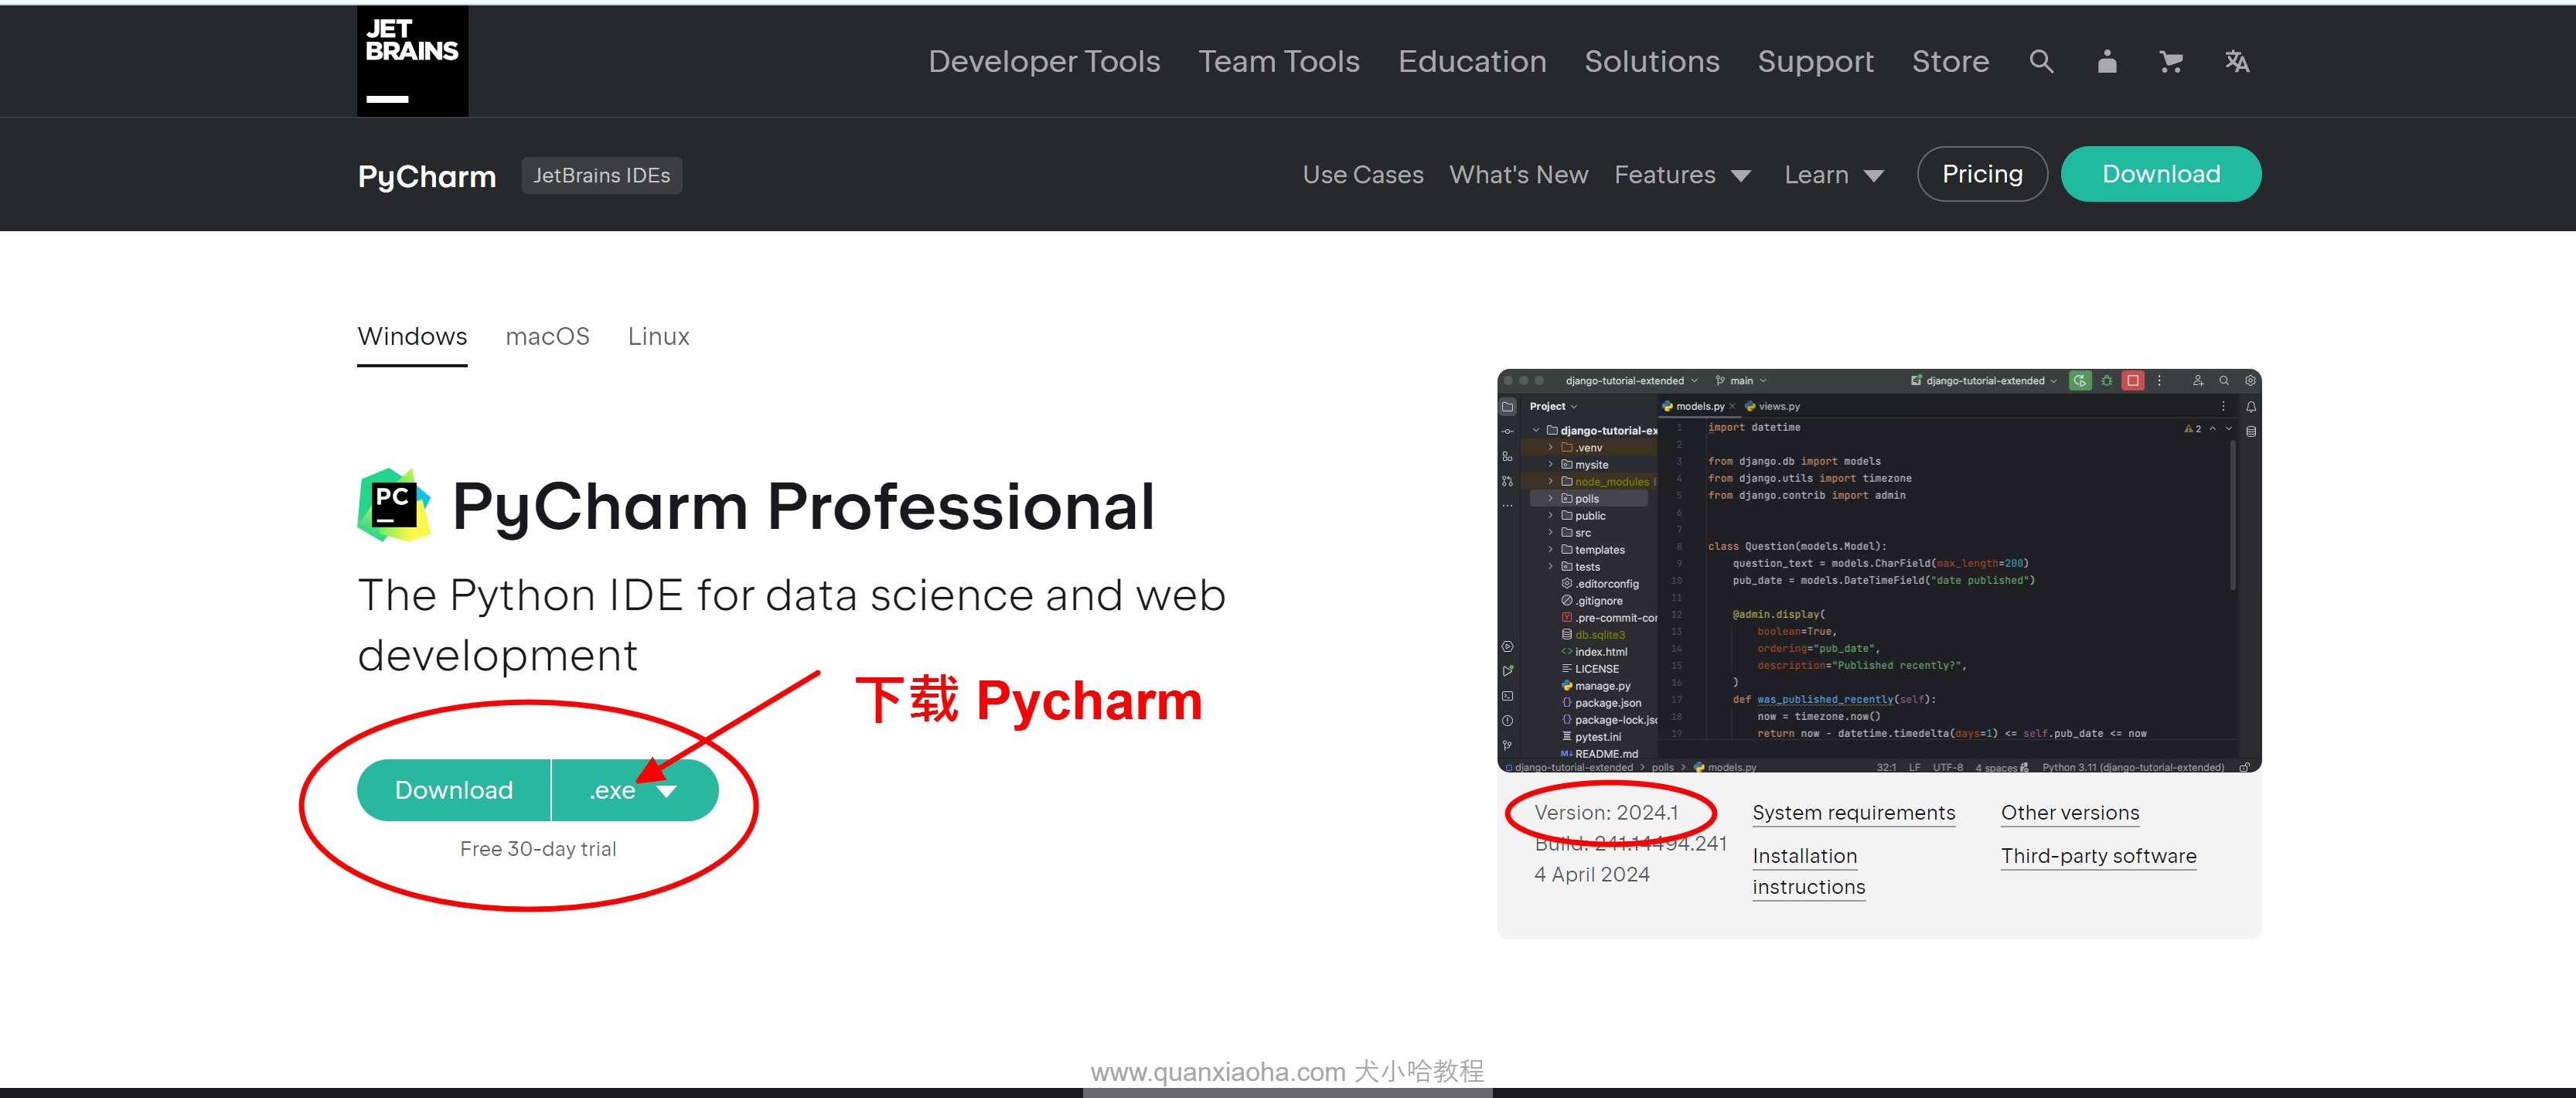The width and height of the screenshot is (2576, 1098).
Task: Select the Windows tab
Action: click(x=412, y=337)
